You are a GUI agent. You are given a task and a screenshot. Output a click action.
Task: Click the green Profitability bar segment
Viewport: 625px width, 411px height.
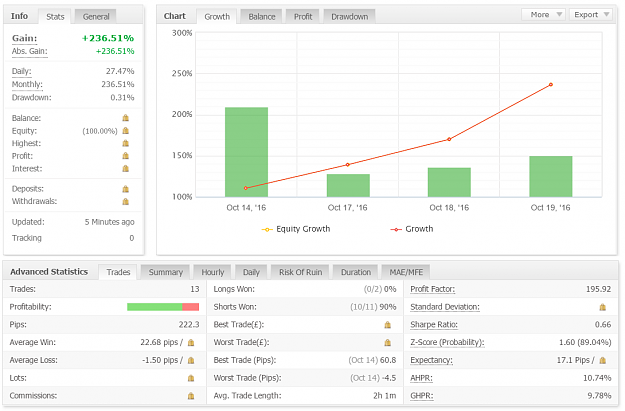(155, 307)
